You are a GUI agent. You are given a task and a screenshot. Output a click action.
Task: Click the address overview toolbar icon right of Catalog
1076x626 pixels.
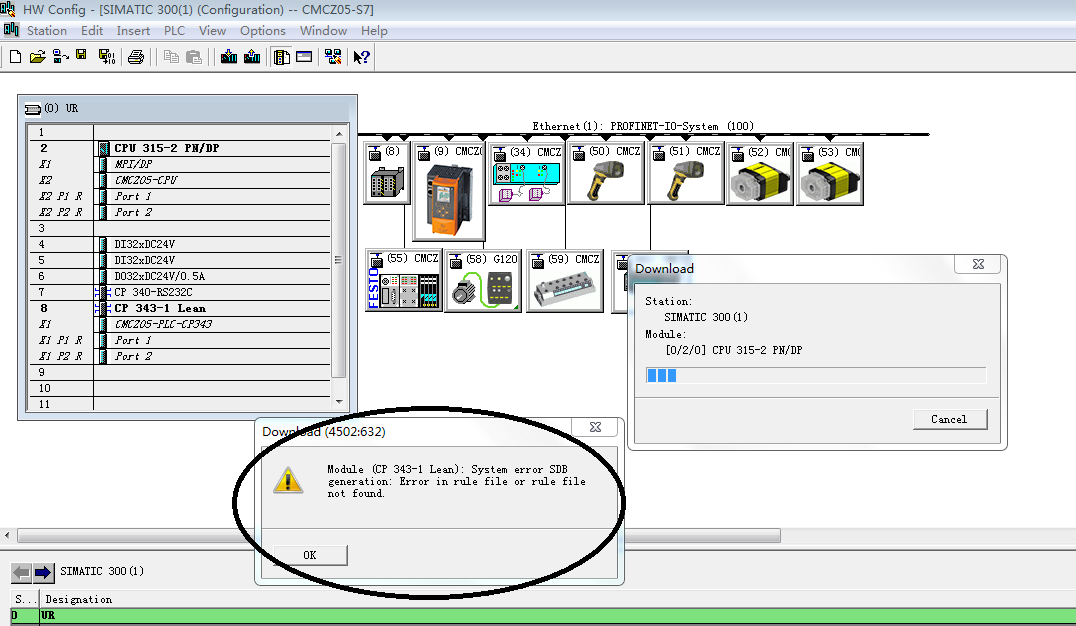[x=304, y=57]
